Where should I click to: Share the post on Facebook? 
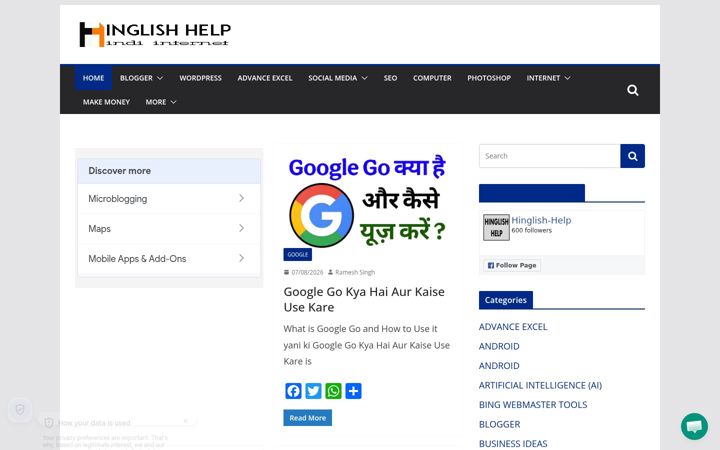(293, 391)
